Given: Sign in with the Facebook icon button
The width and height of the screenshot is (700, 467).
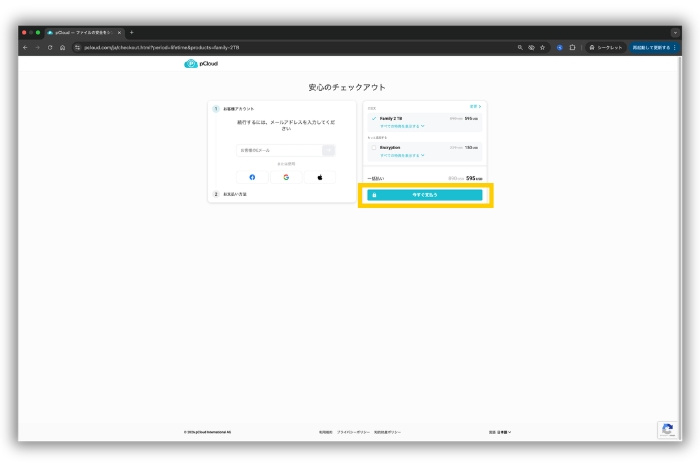Looking at the screenshot, I should (252, 177).
